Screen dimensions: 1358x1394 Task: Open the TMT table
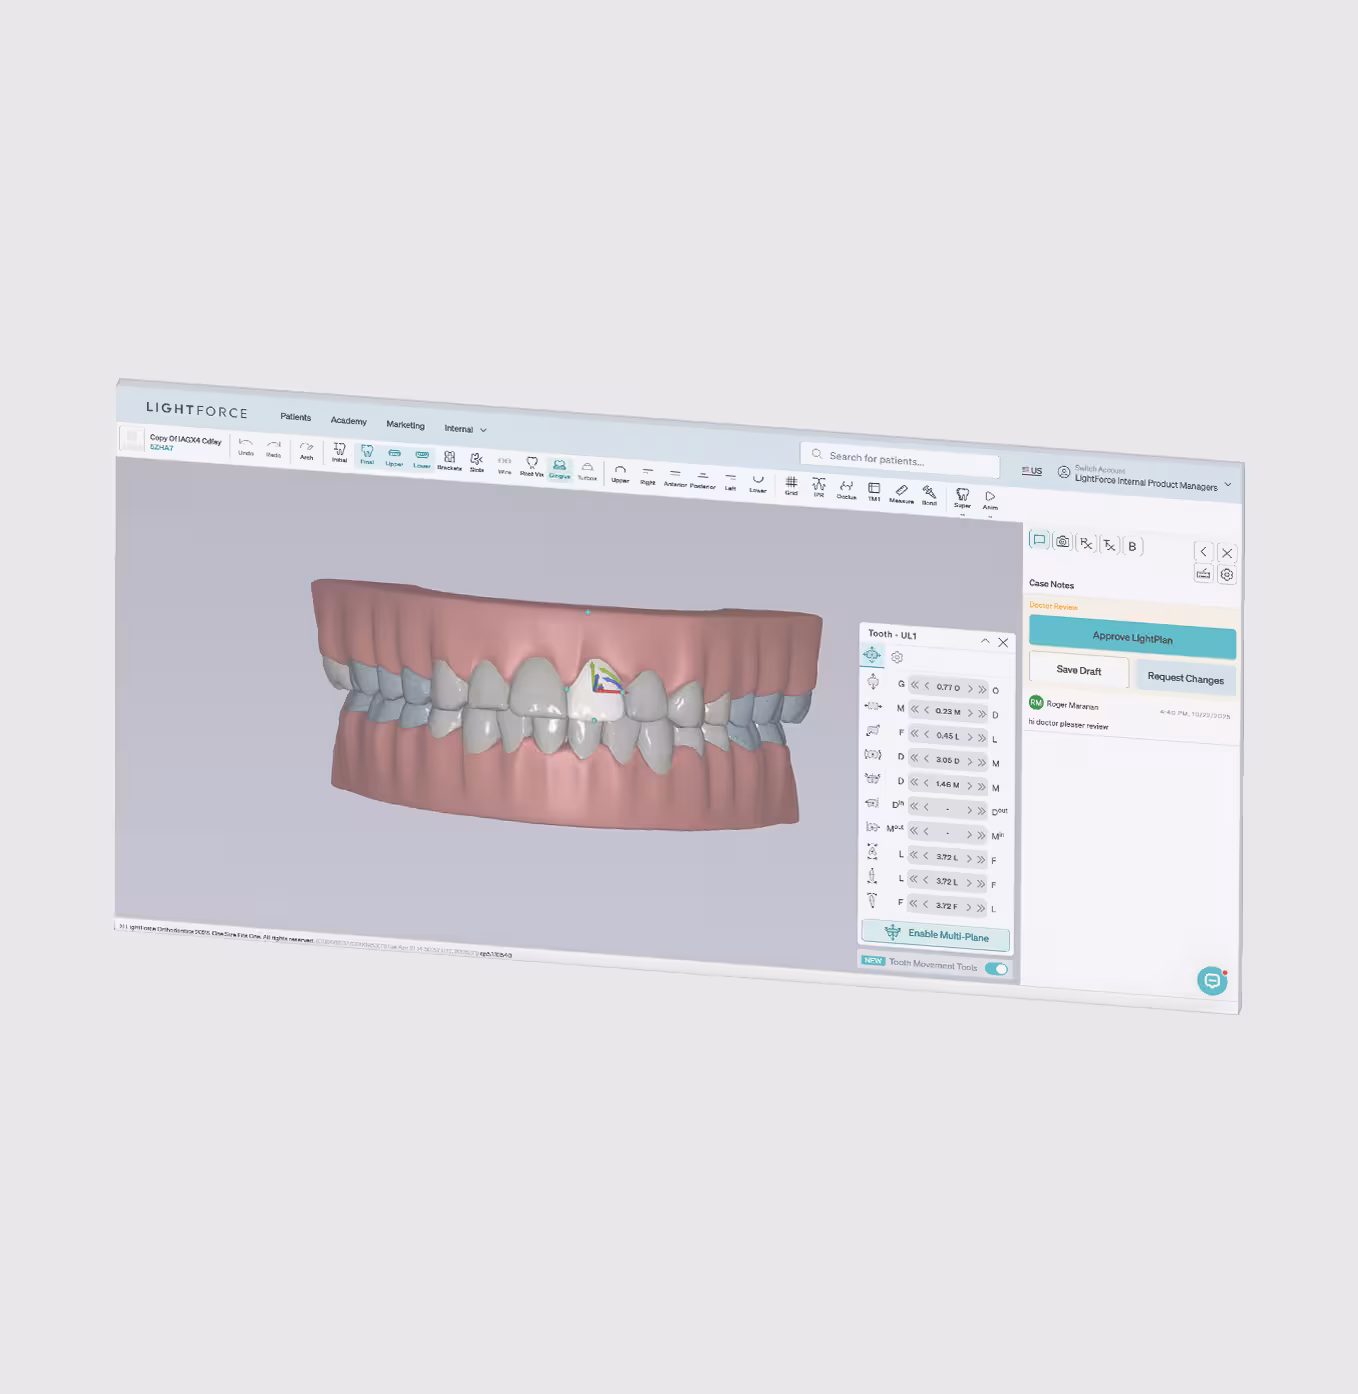(874, 492)
